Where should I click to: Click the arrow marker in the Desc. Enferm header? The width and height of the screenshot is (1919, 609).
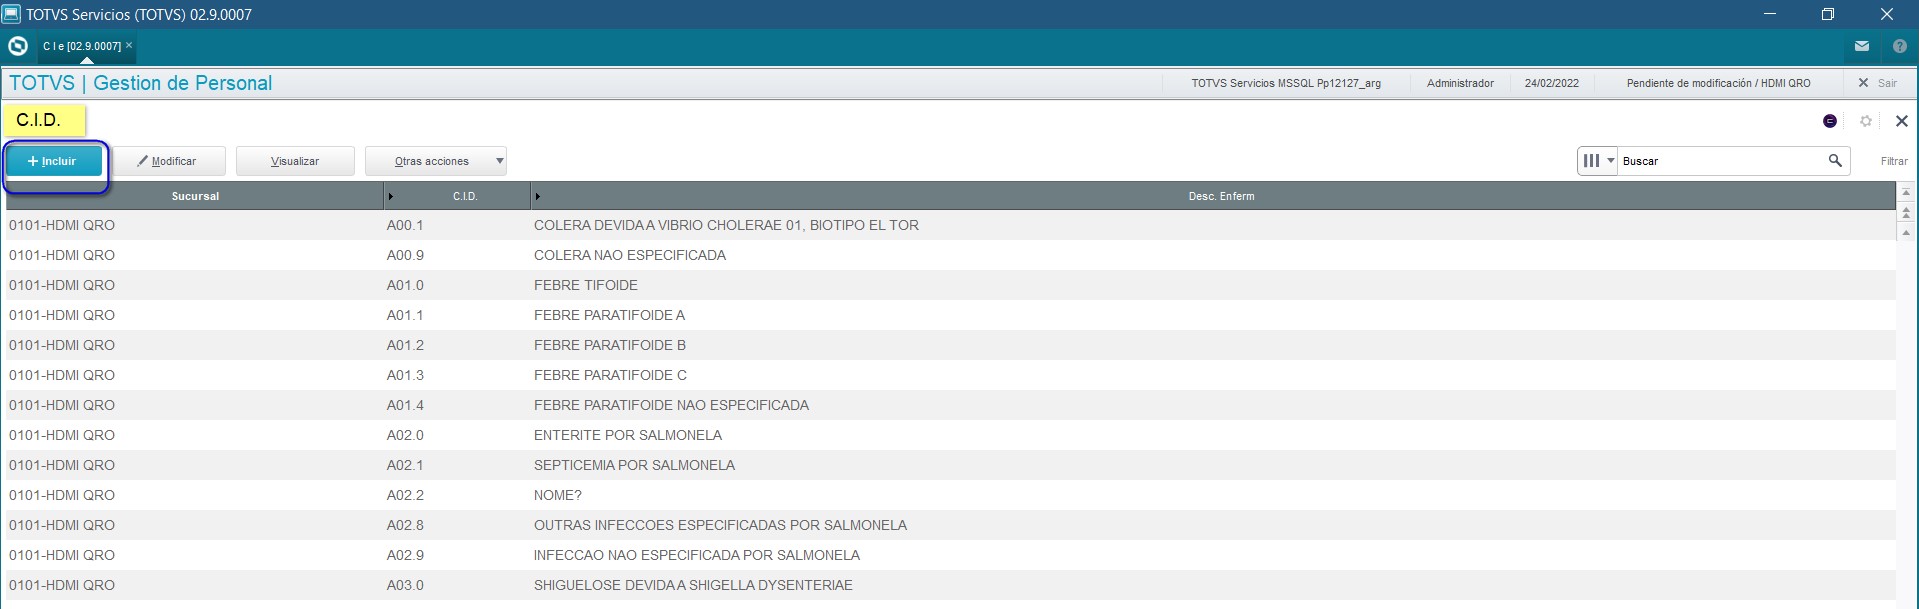coord(538,196)
